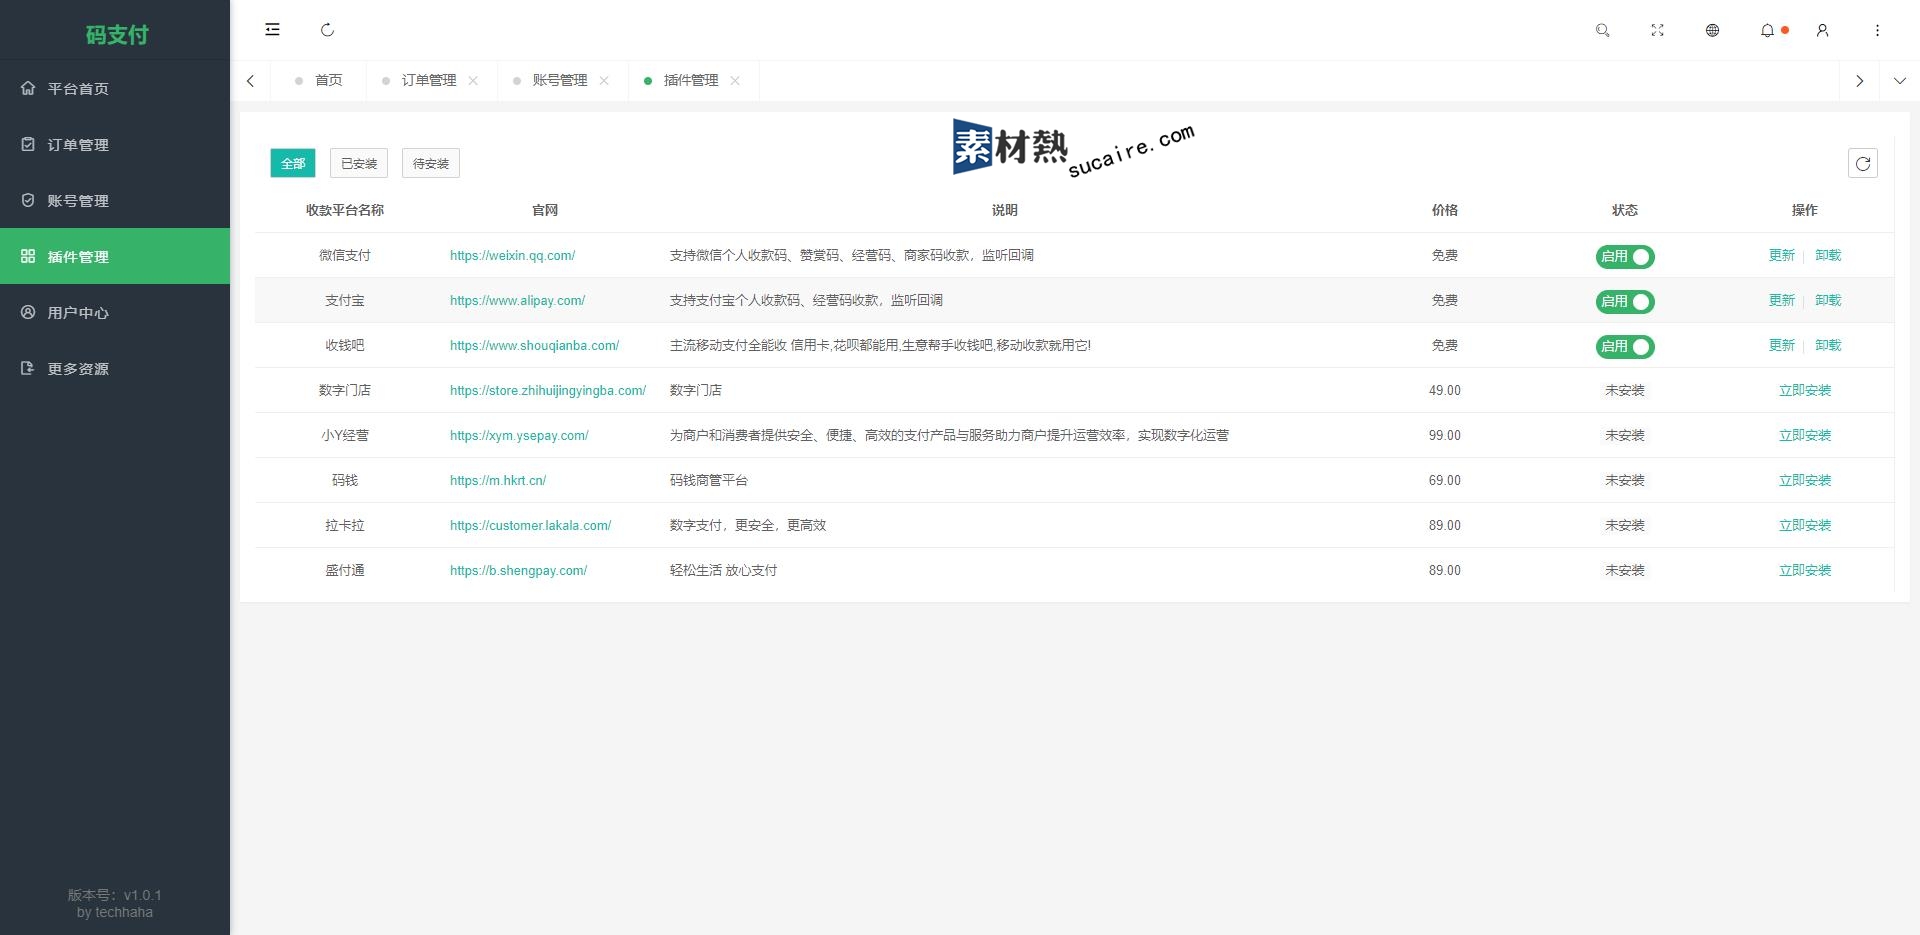Switch to the 首页 tab
This screenshot has width=1920, height=935.
pyautogui.click(x=319, y=80)
